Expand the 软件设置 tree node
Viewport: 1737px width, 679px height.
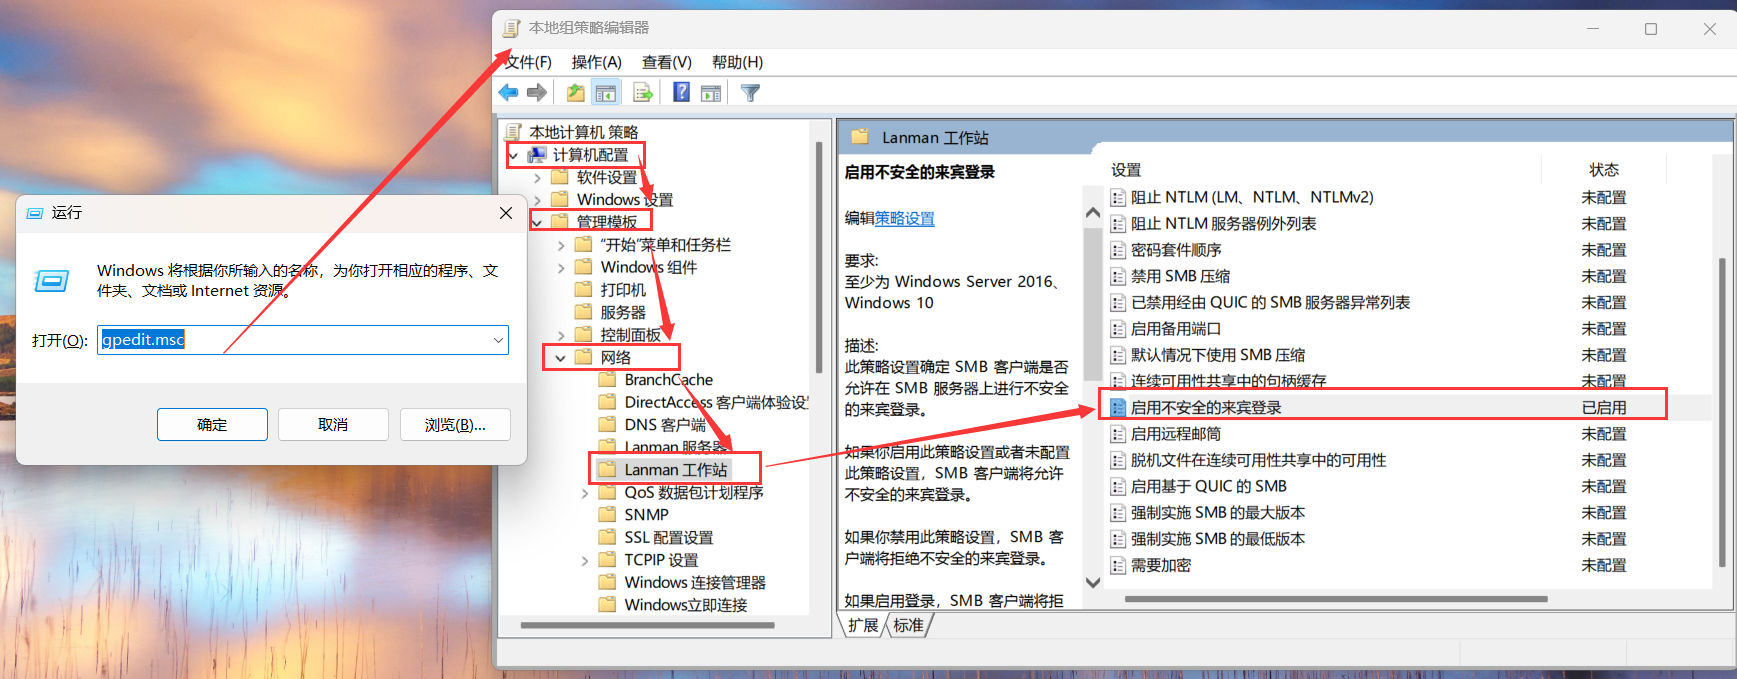[x=537, y=177]
